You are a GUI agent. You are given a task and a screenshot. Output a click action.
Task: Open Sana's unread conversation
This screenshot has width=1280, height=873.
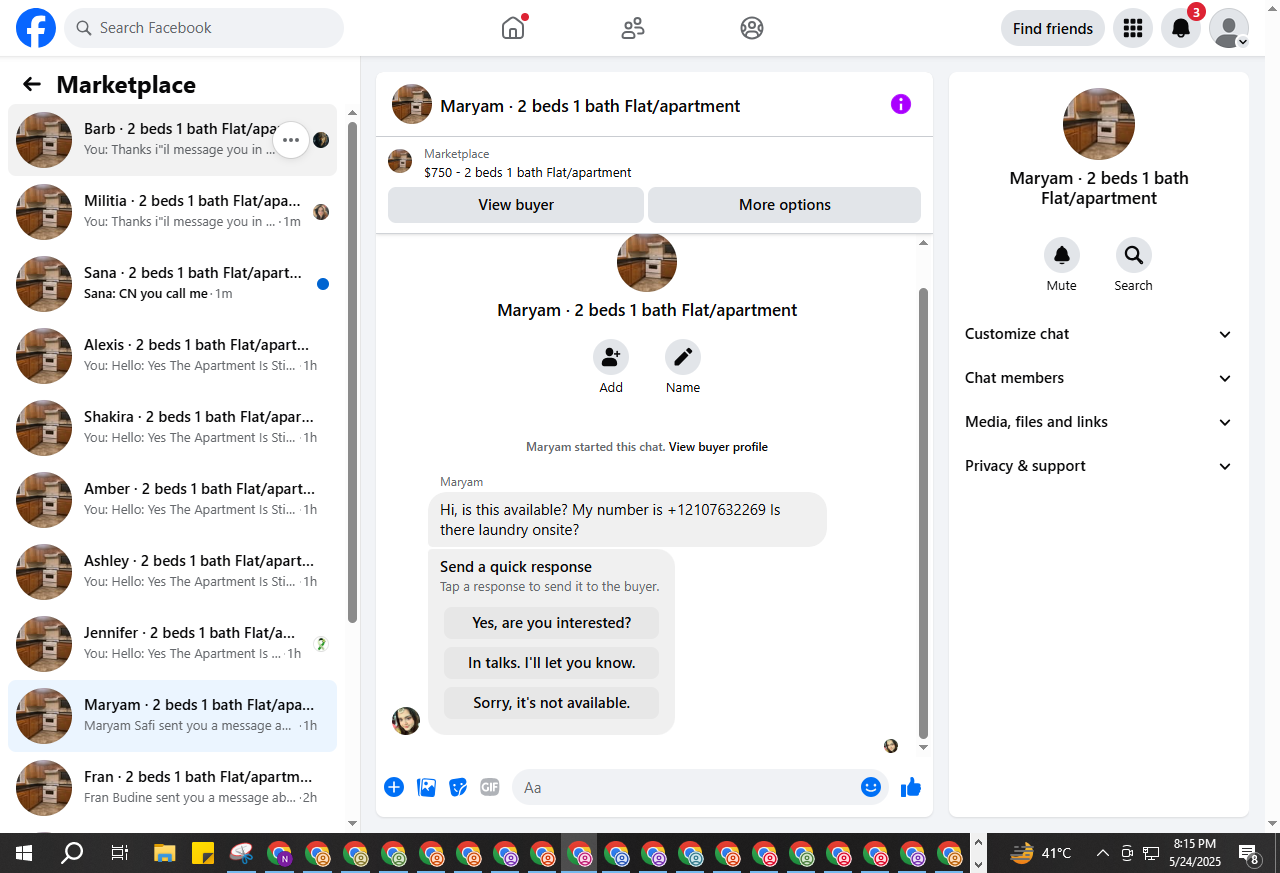pyautogui.click(x=172, y=284)
